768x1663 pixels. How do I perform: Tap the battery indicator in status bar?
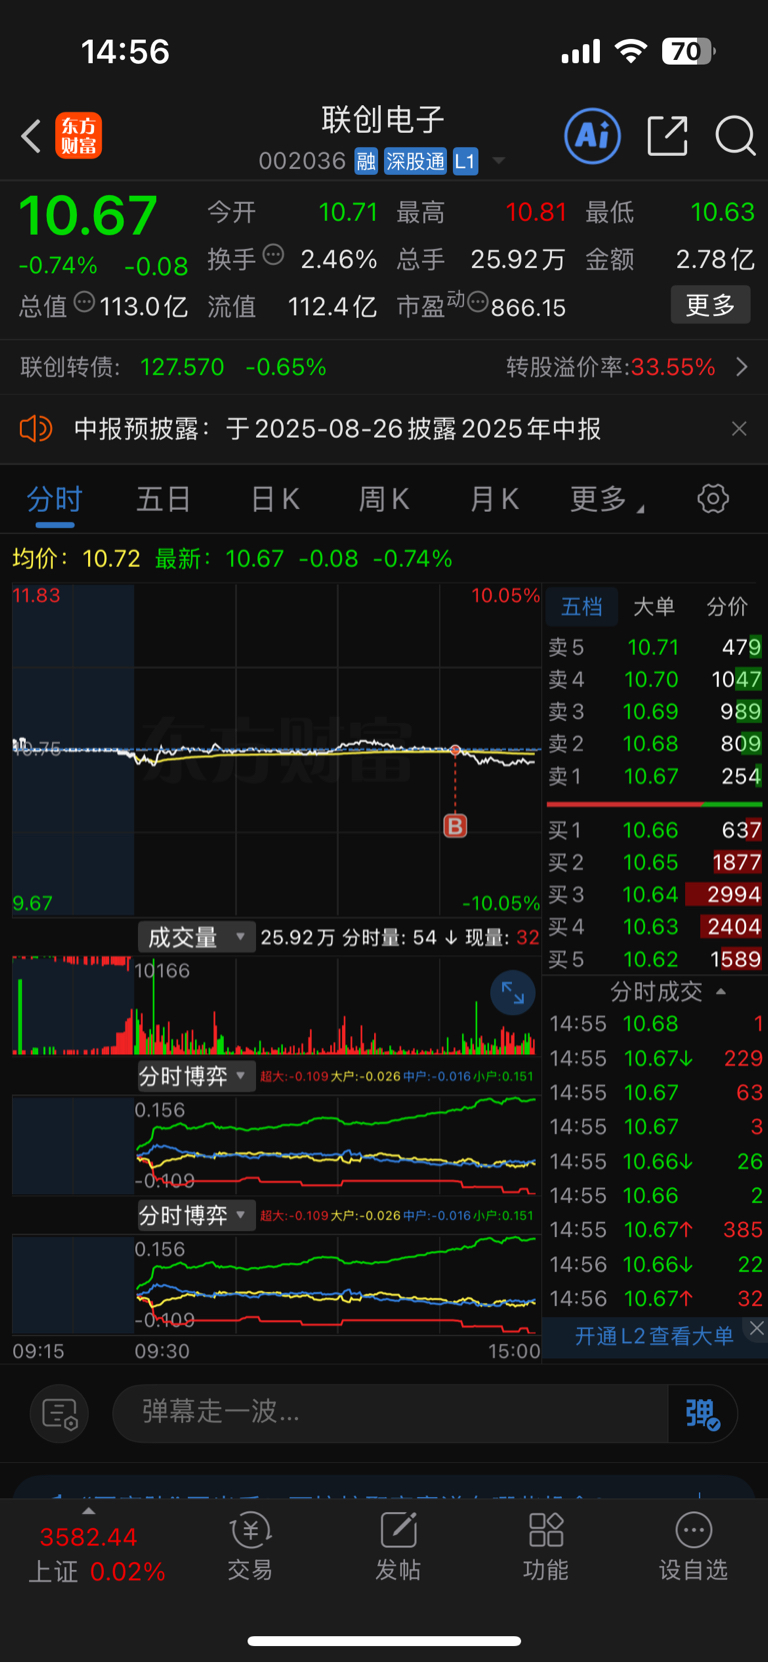(688, 51)
